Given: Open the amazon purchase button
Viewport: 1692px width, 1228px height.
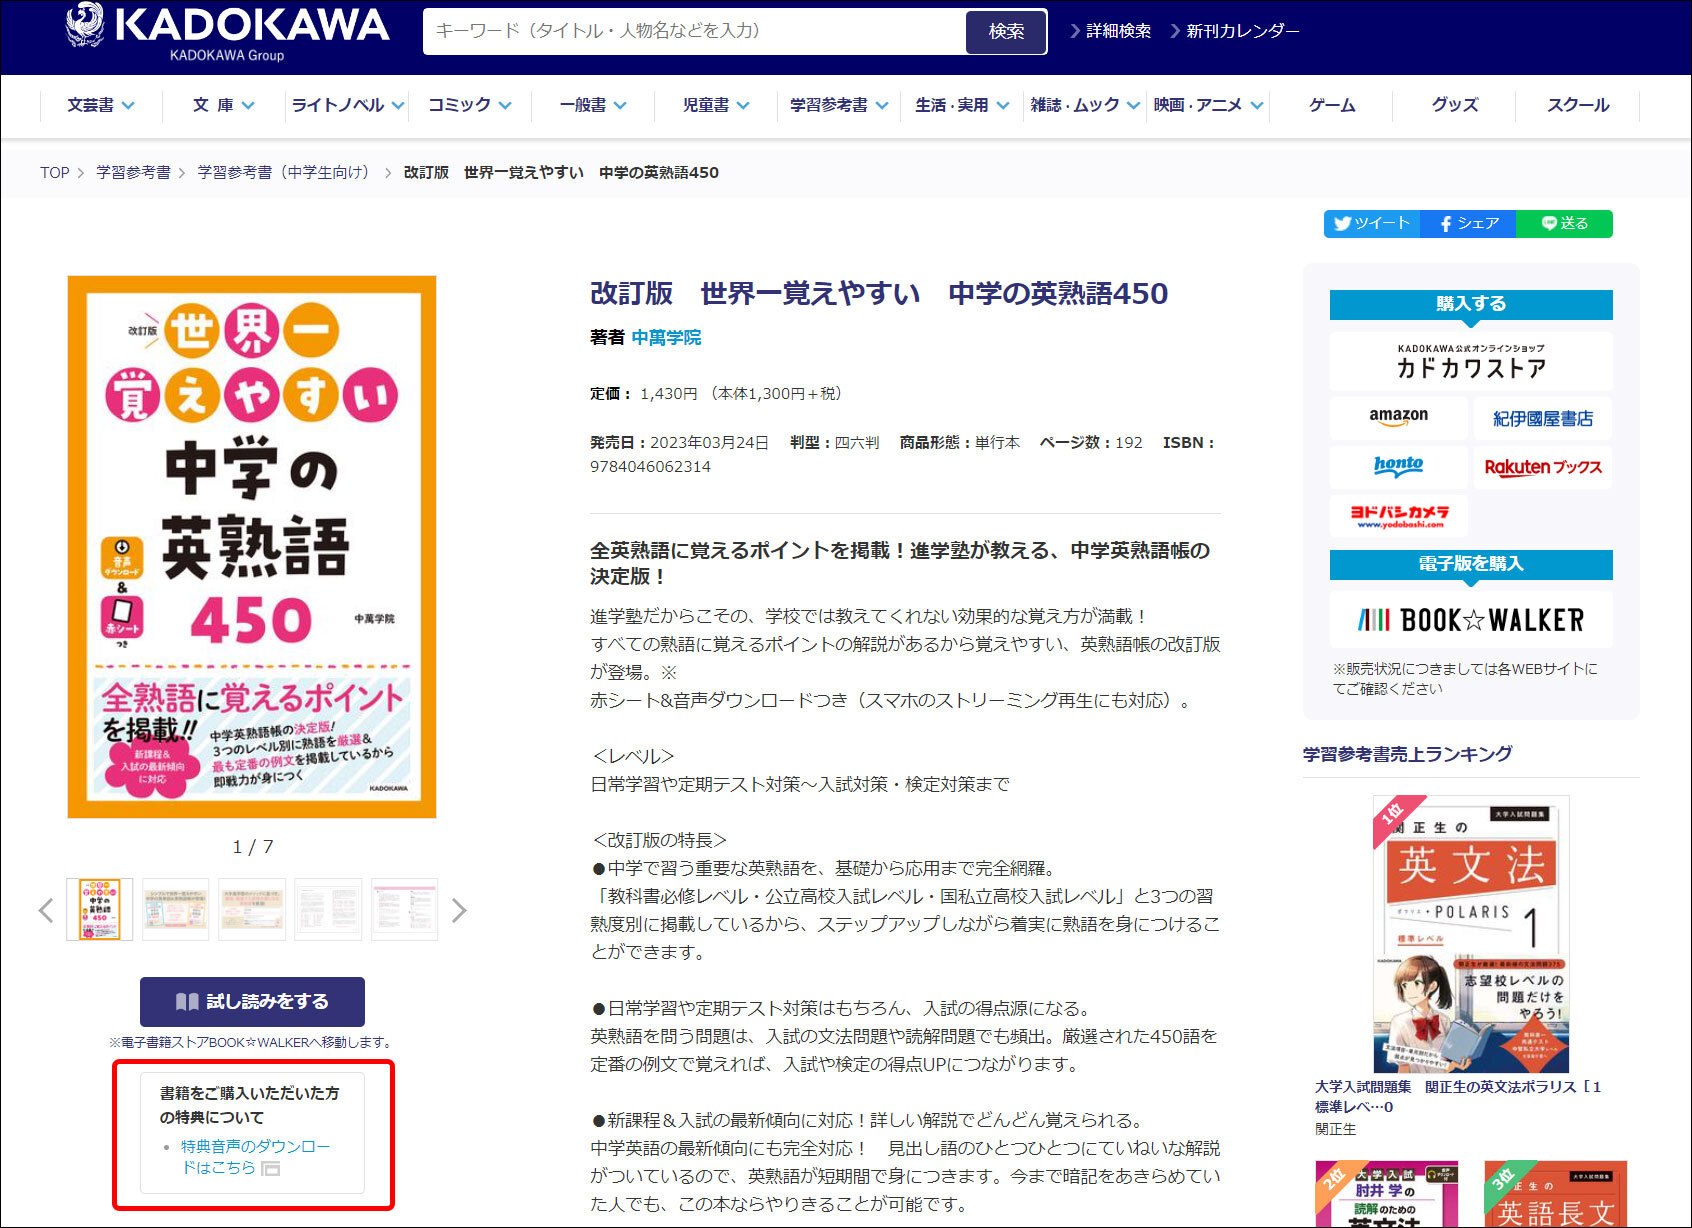Looking at the screenshot, I should click(1399, 418).
